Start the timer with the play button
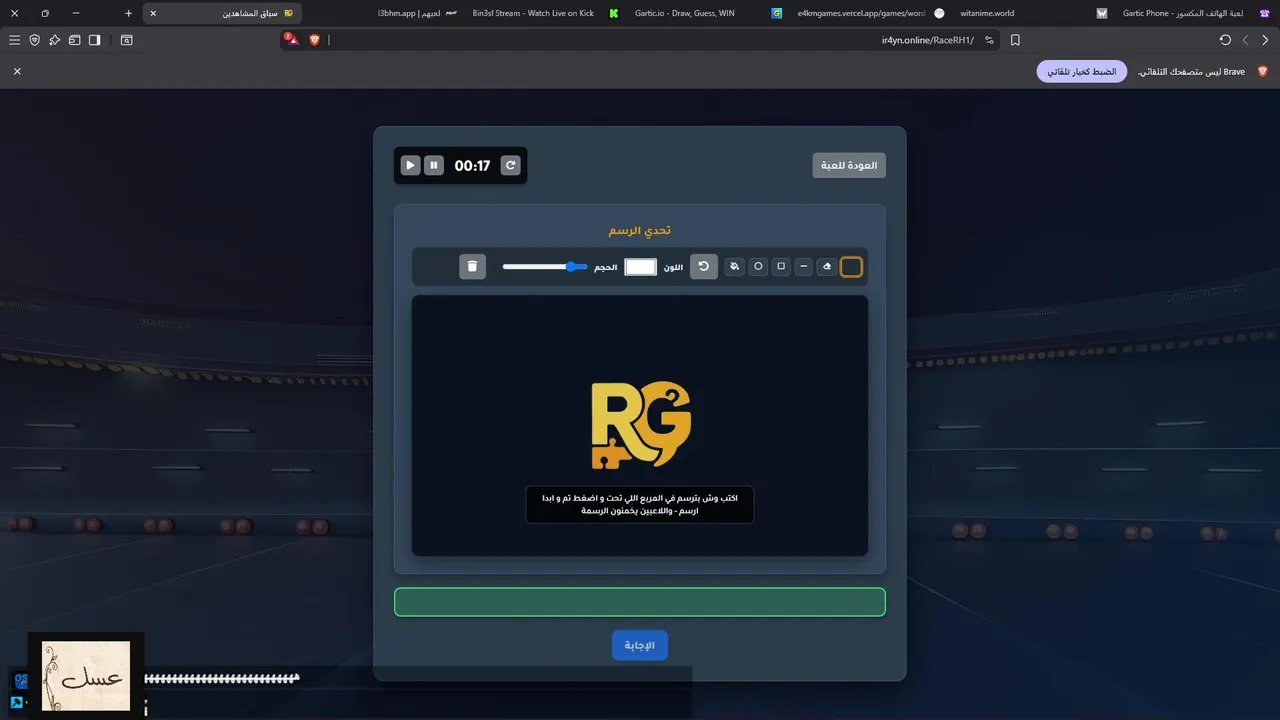Screen dimensions: 1280x720 pos(410,165)
